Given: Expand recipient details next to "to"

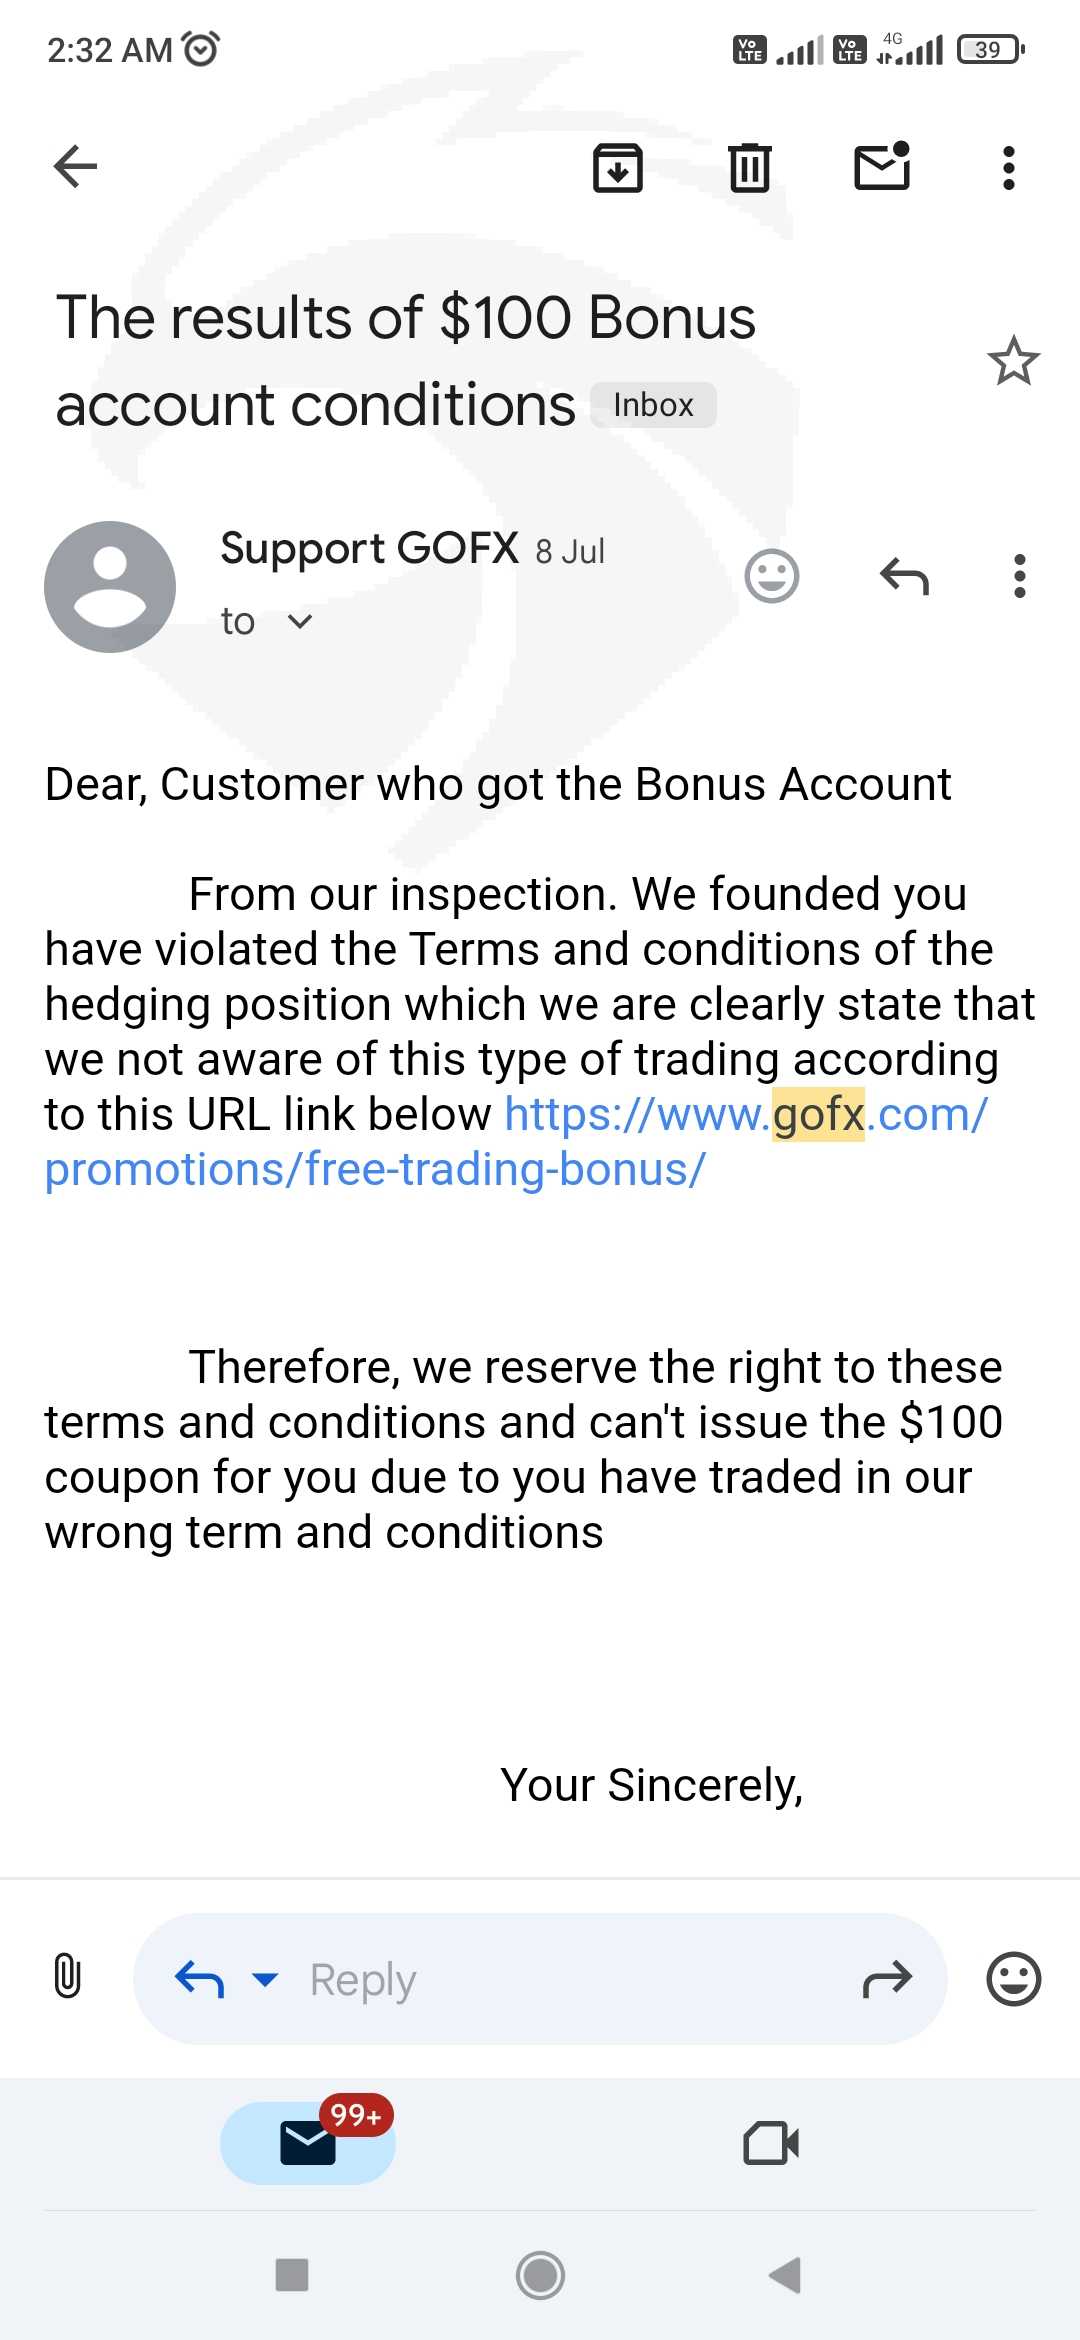Looking at the screenshot, I should point(299,622).
